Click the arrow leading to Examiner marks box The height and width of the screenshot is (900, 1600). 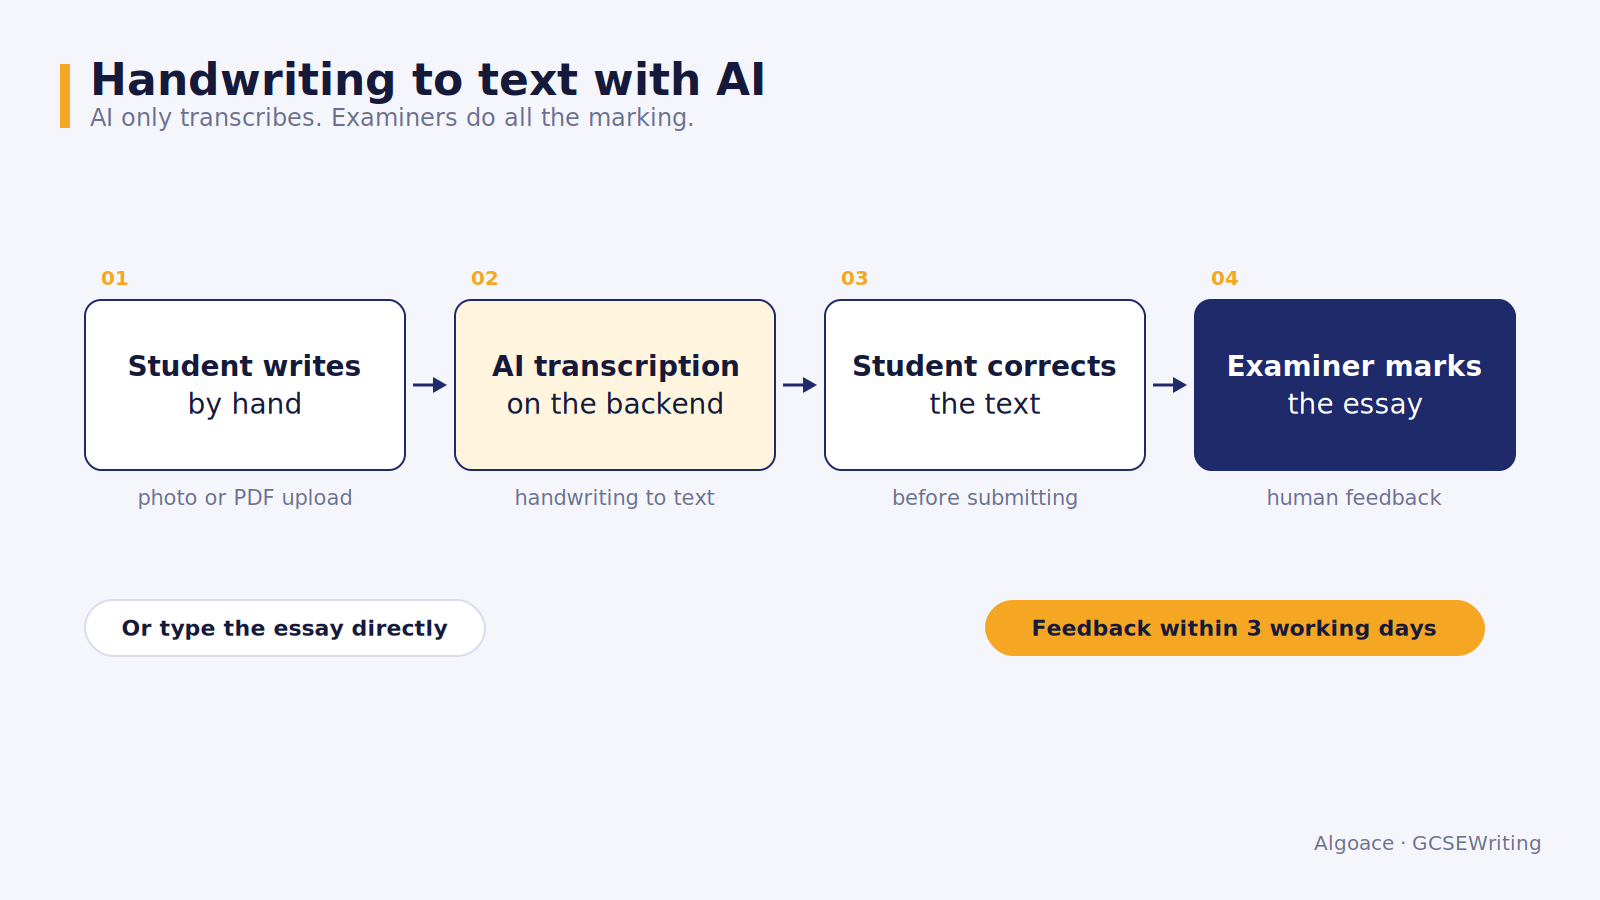pyautogui.click(x=1170, y=385)
